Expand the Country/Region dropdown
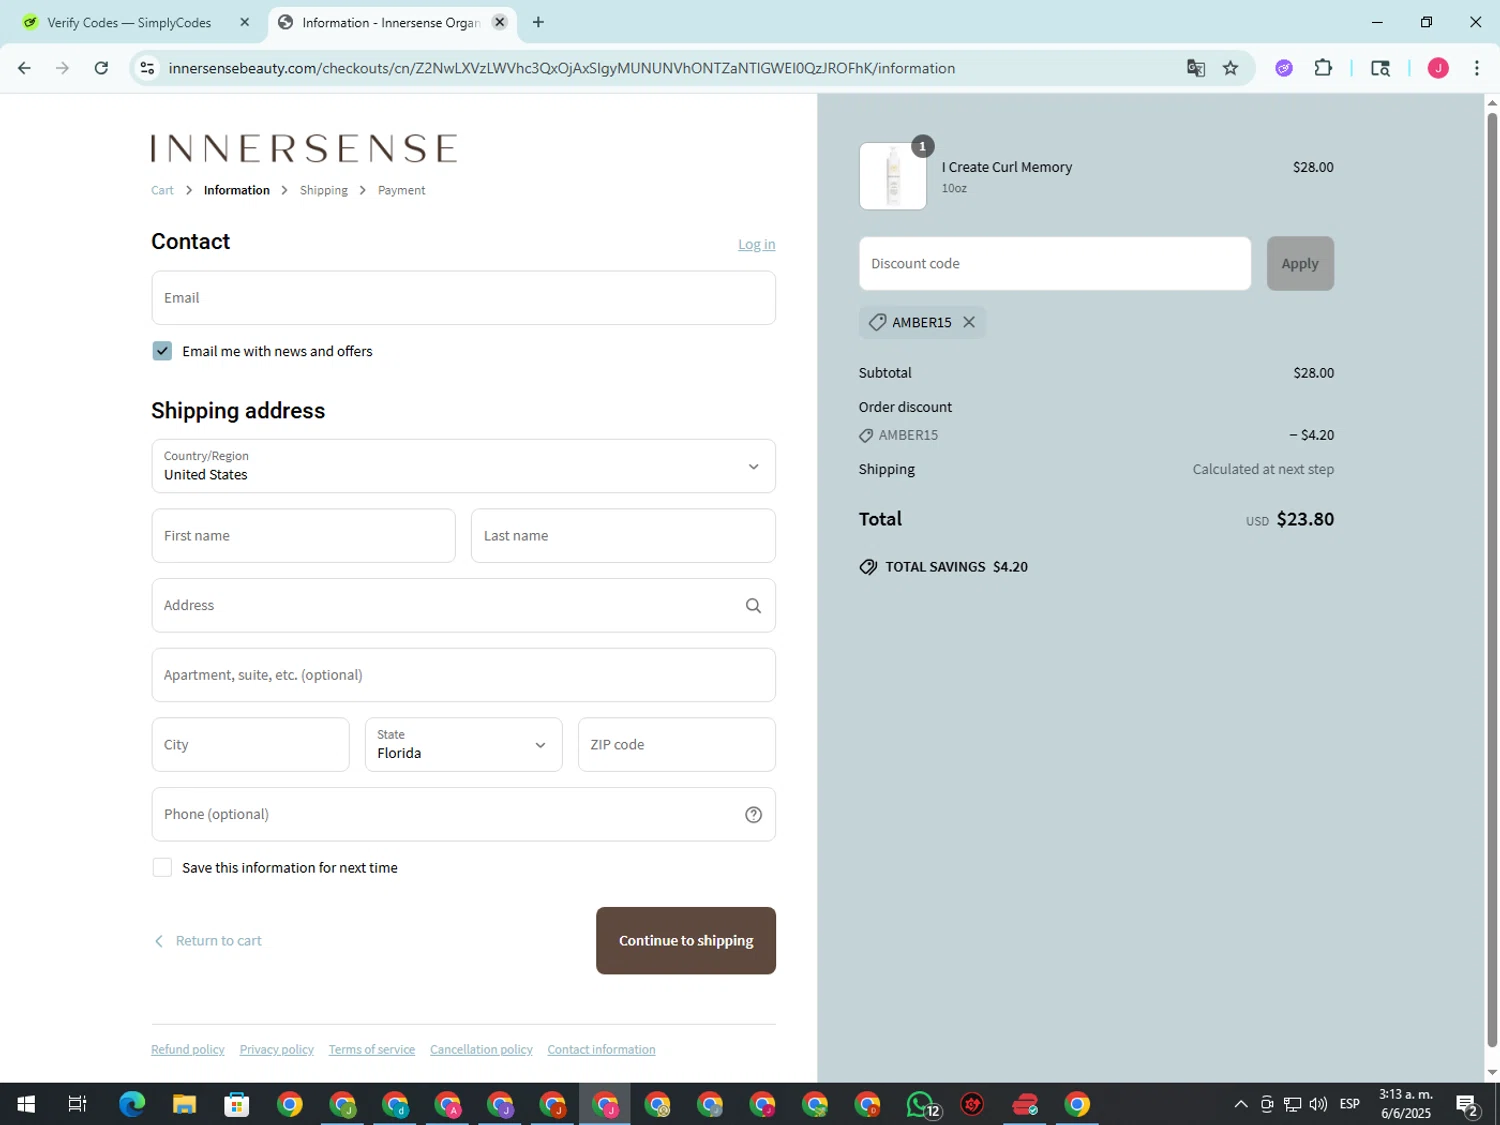Screen dimensions: 1500x1125 point(463,466)
